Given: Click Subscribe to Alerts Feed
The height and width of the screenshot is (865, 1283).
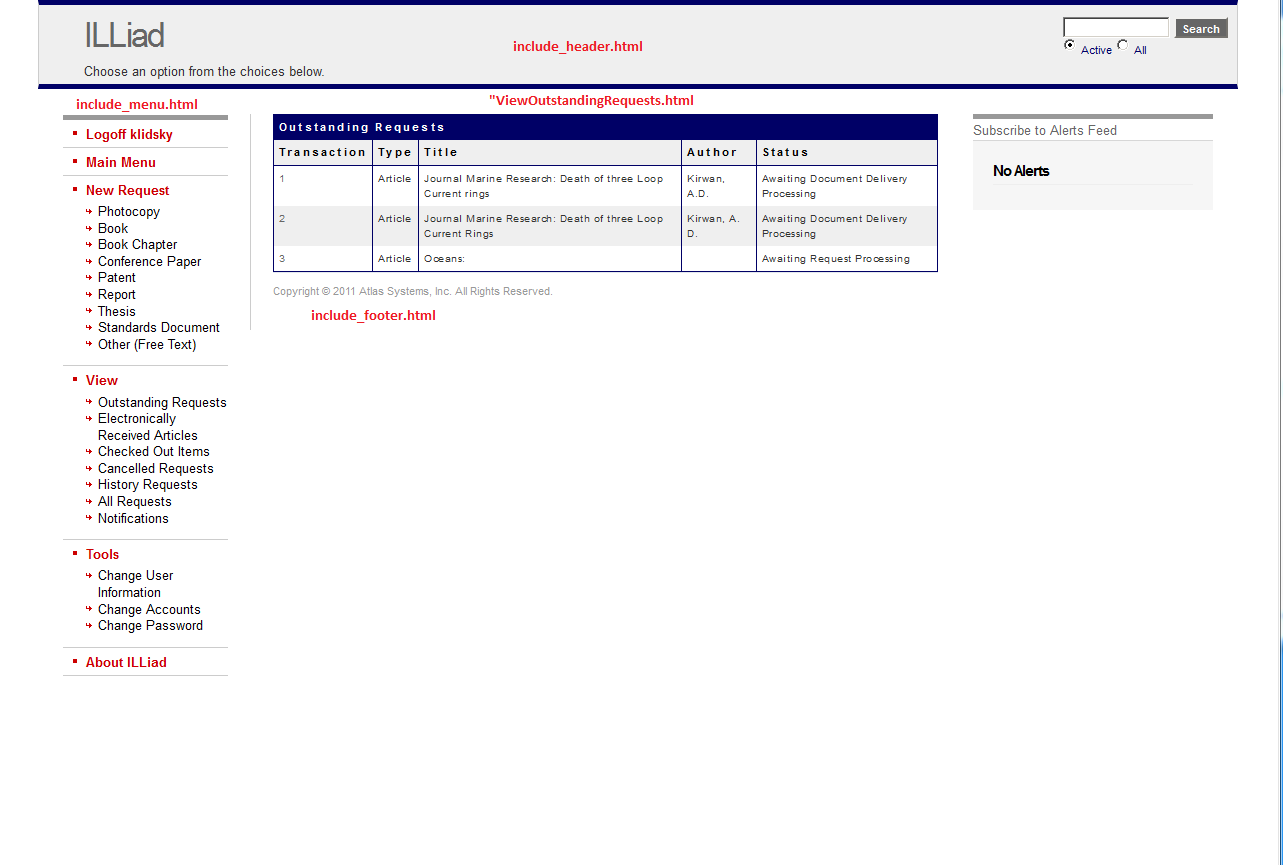Looking at the screenshot, I should 1044,130.
